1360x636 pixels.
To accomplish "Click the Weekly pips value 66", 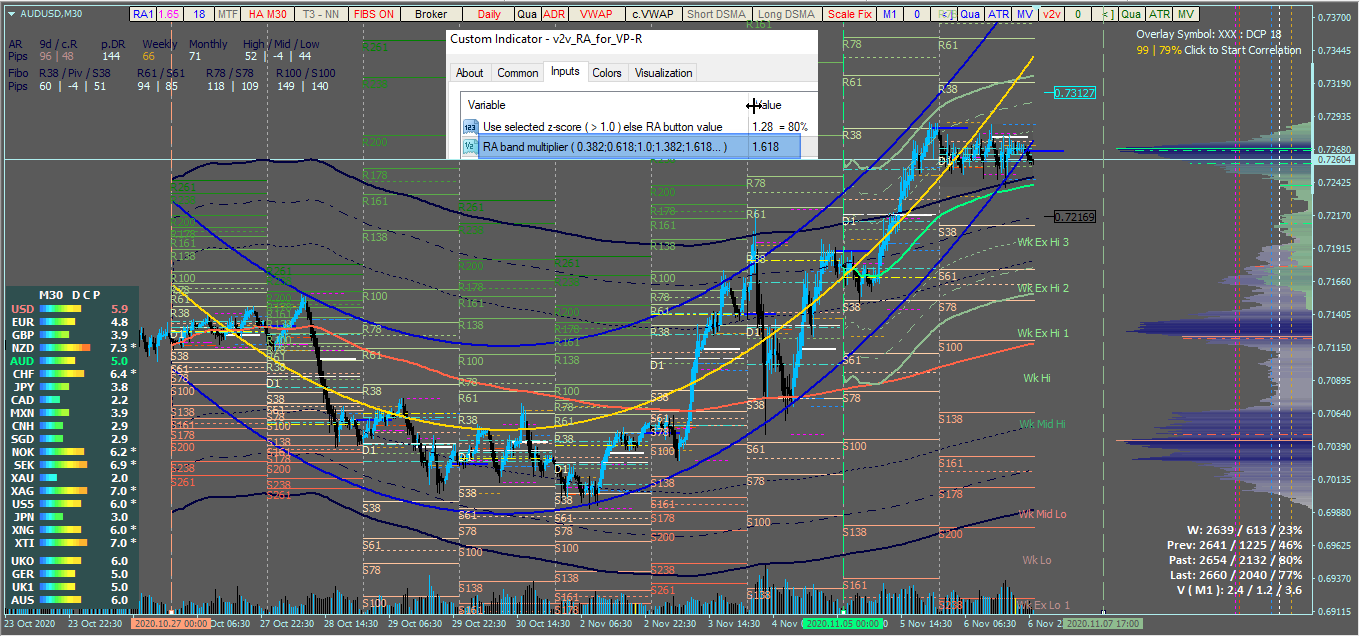I will 148,57.
